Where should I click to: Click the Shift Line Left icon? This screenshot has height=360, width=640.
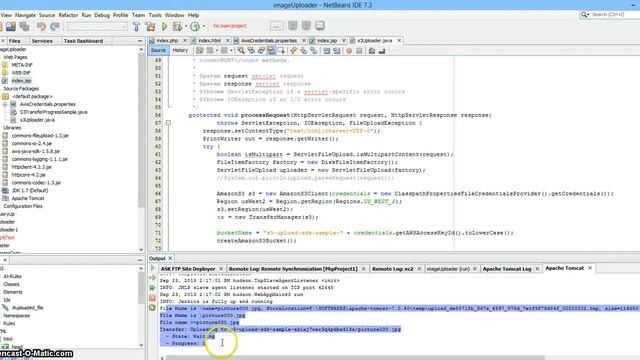pos(326,51)
